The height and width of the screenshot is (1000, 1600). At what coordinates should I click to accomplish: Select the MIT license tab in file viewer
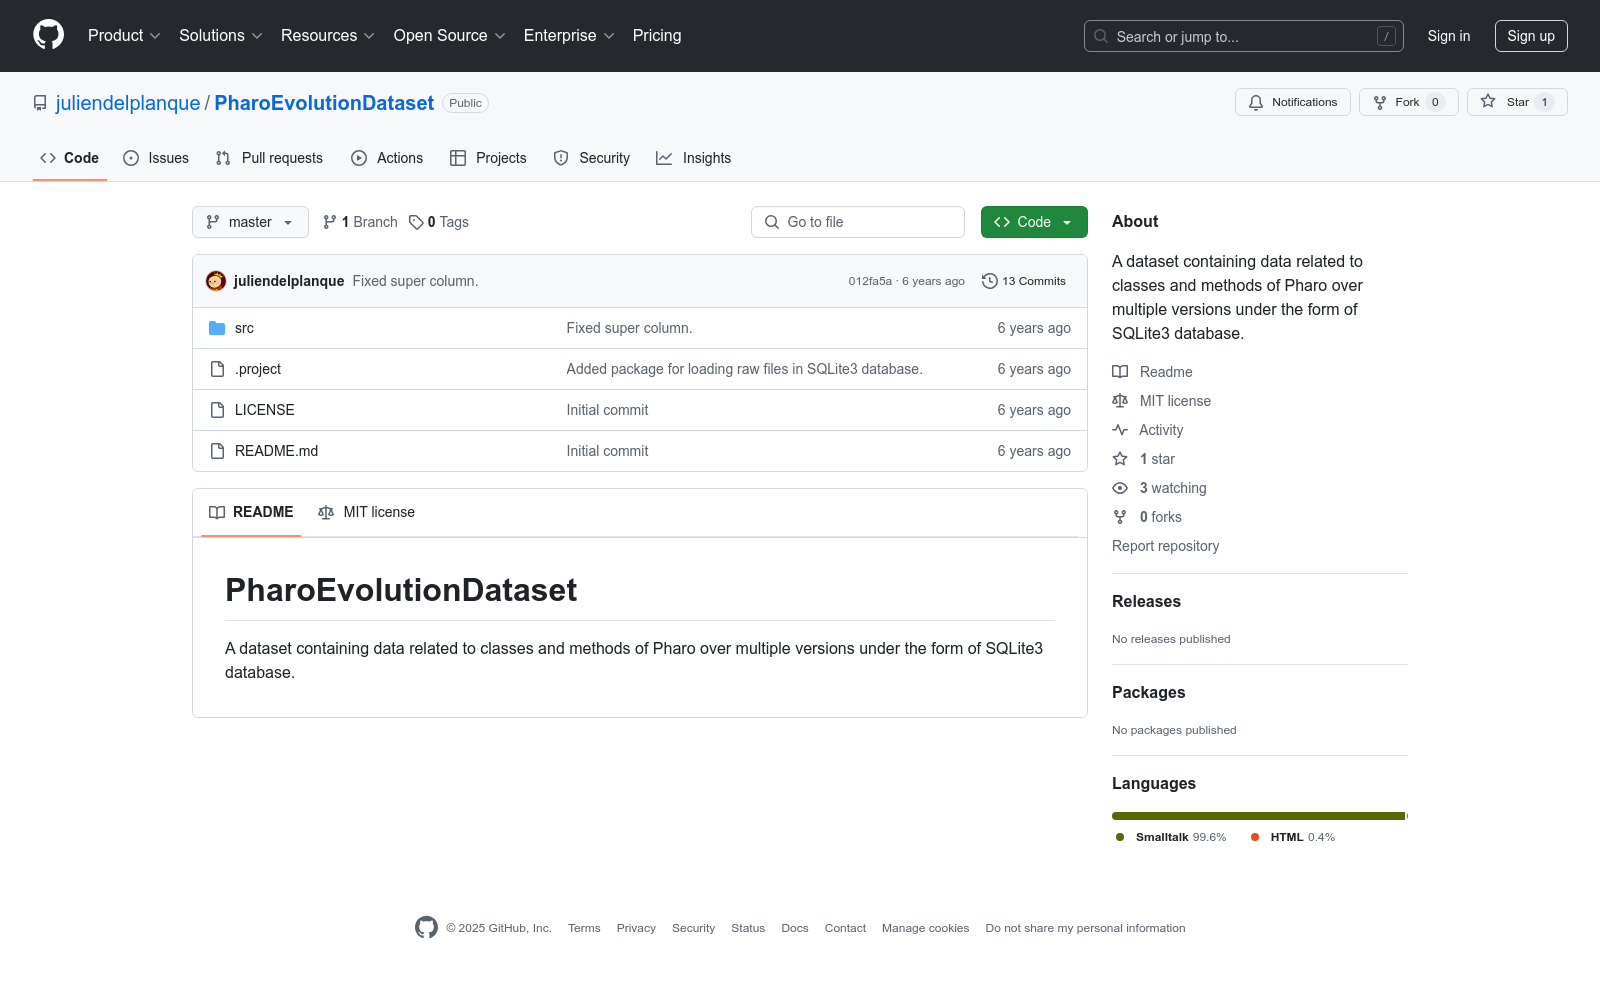pos(366,512)
